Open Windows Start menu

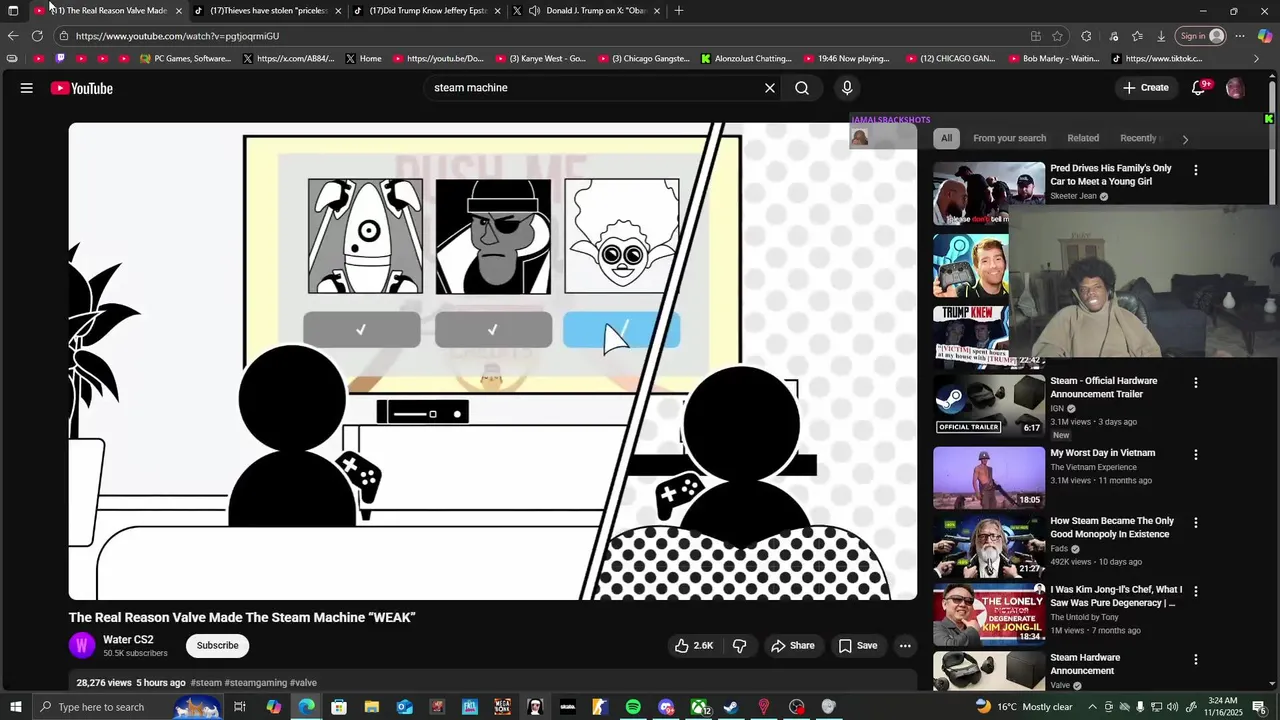tap(15, 707)
